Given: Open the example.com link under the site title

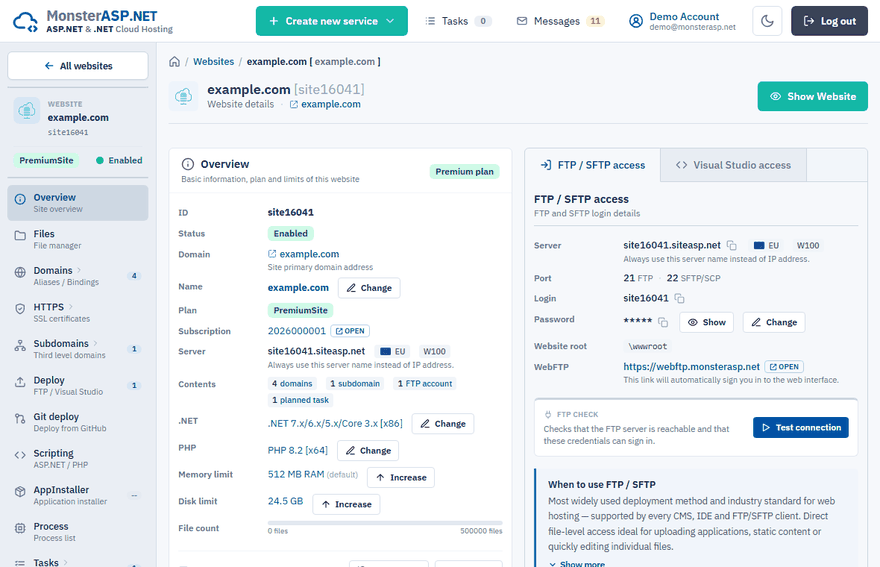Looking at the screenshot, I should tap(325, 104).
